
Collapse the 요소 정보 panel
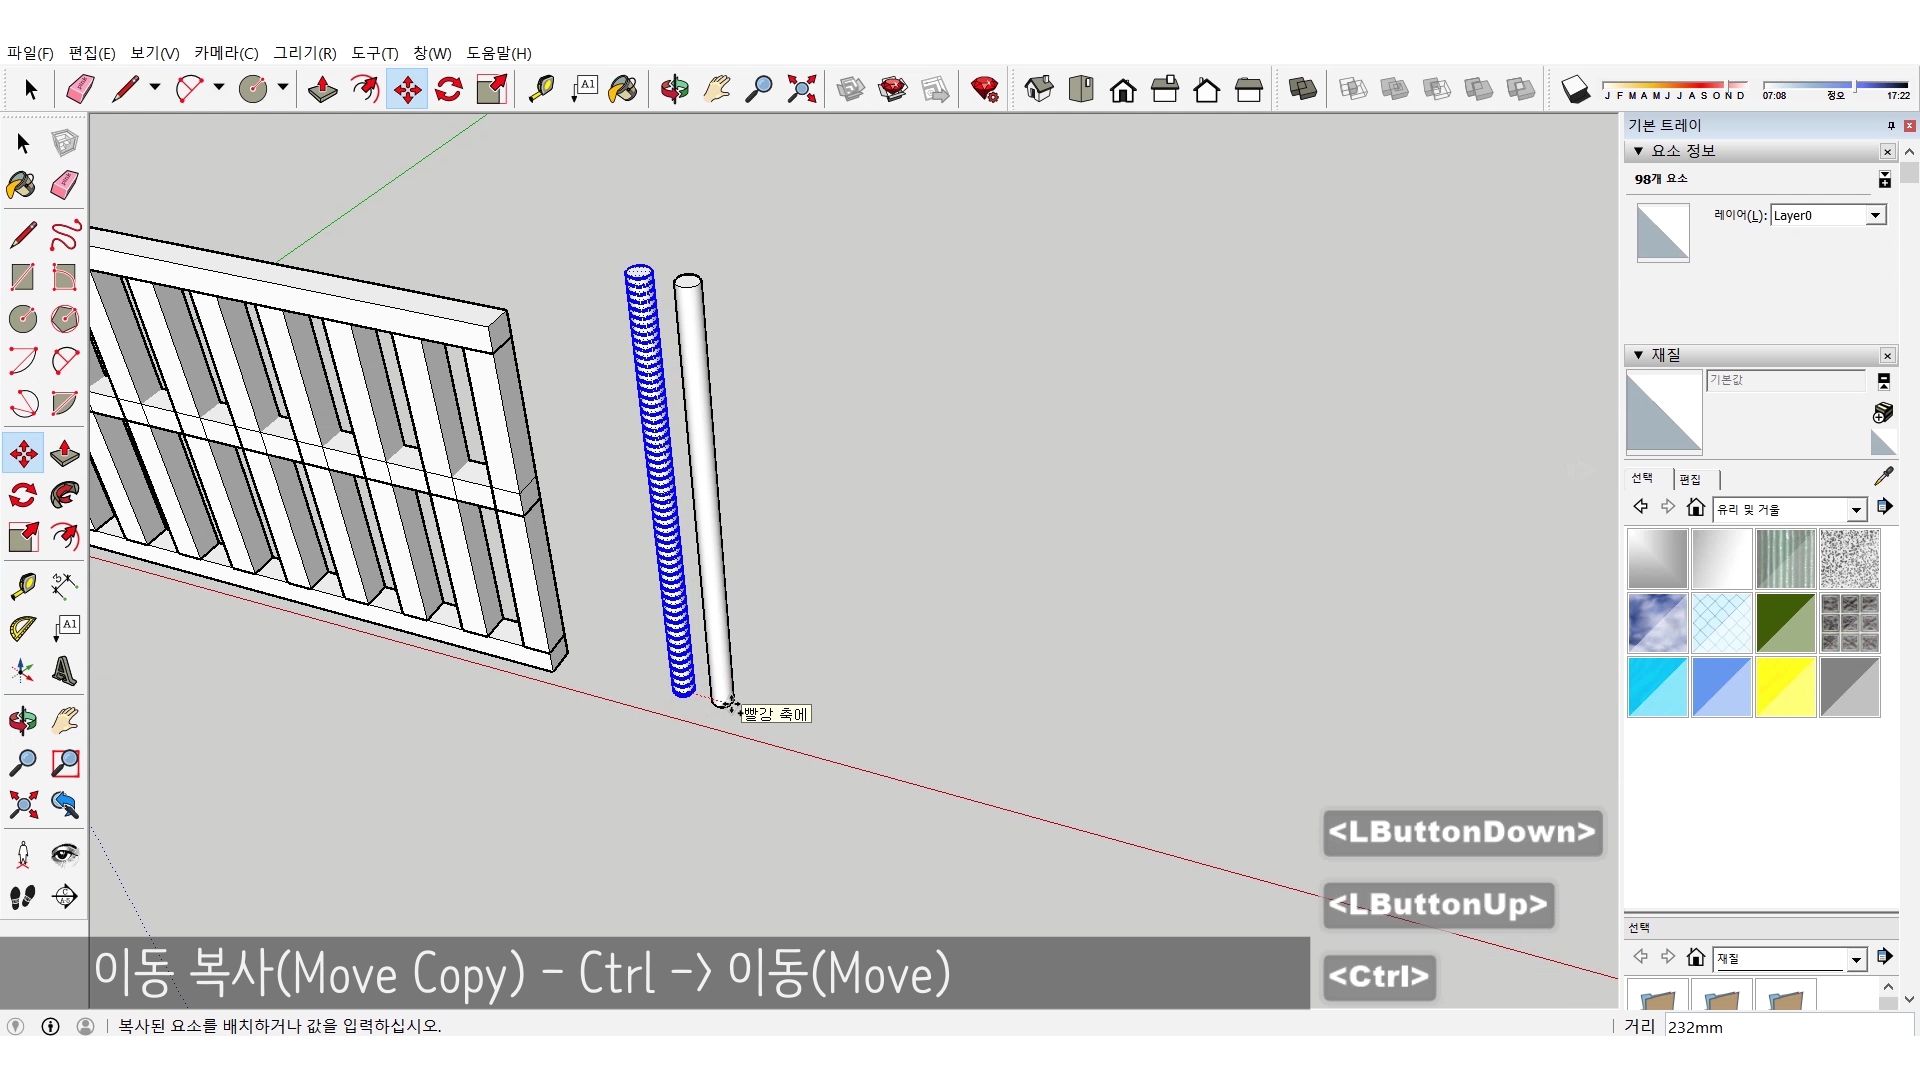[x=1638, y=151]
